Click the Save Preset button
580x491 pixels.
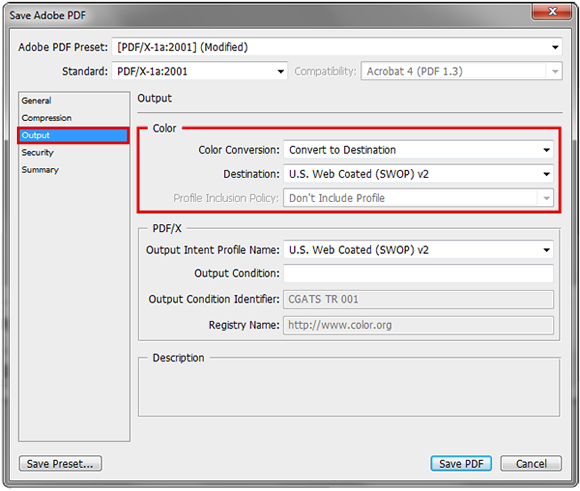pos(60,464)
